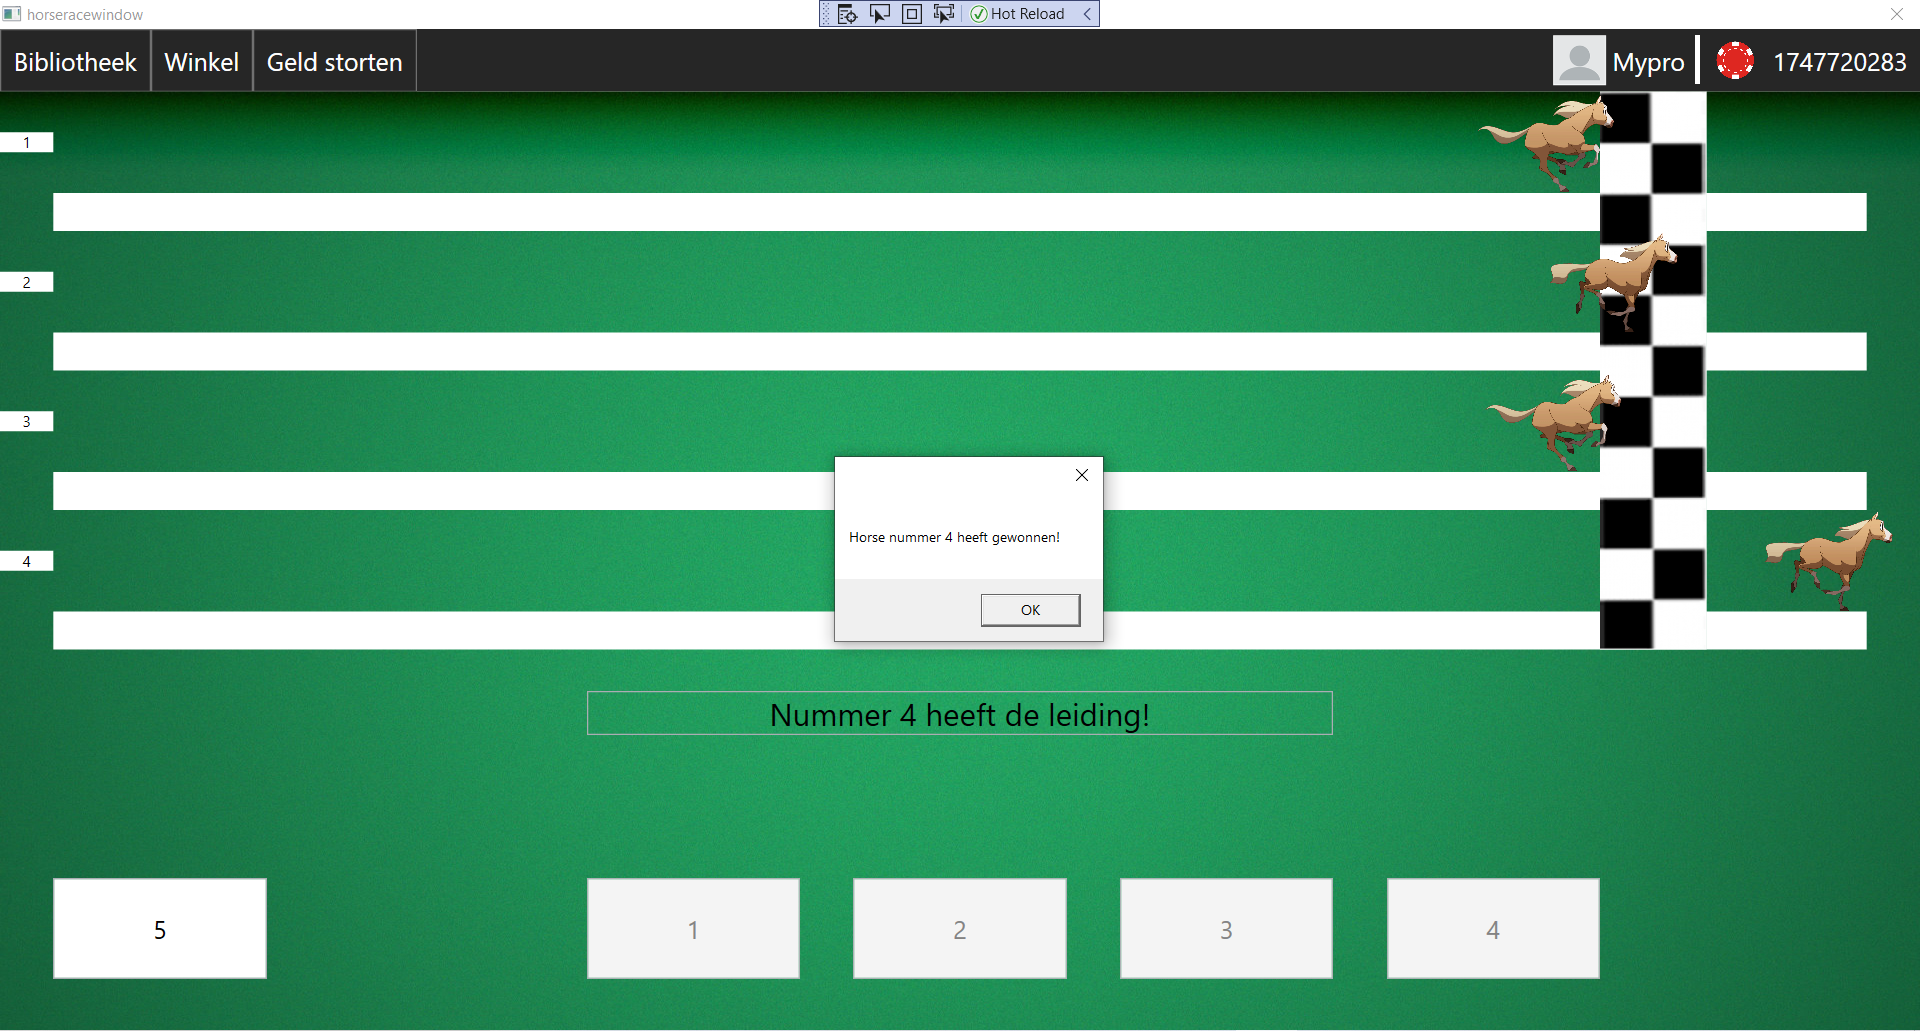Click the Track Focused Element icon

(943, 14)
